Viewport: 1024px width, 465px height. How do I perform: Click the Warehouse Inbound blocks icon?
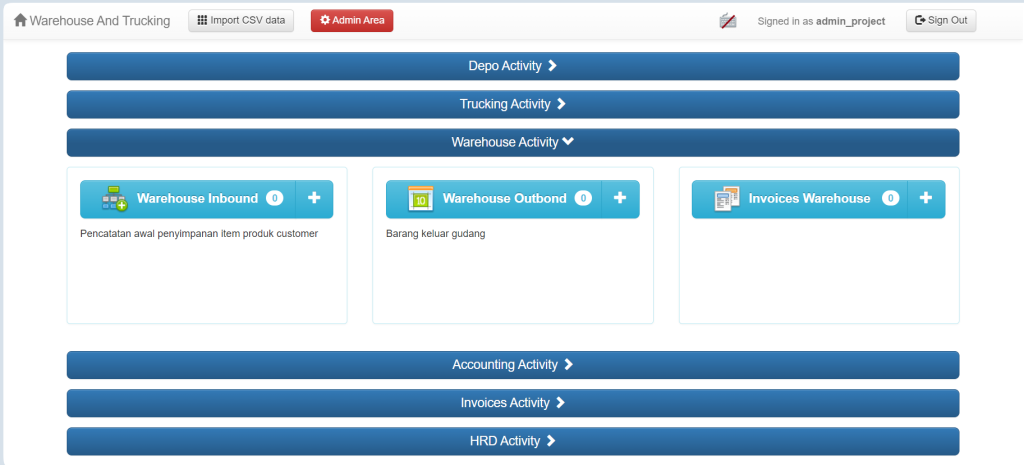click(114, 199)
